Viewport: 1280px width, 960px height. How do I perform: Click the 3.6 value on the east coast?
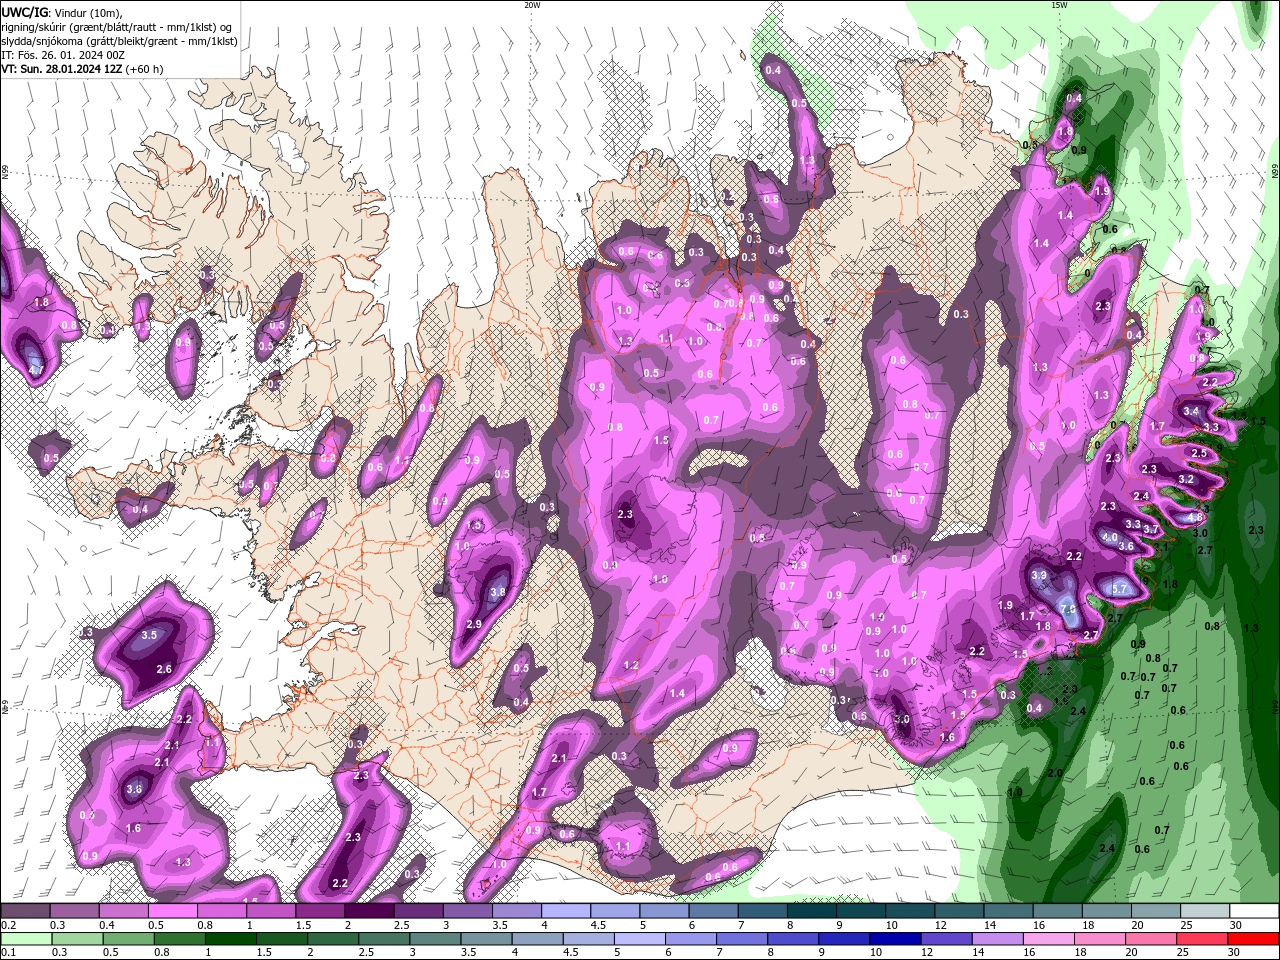coord(1126,547)
